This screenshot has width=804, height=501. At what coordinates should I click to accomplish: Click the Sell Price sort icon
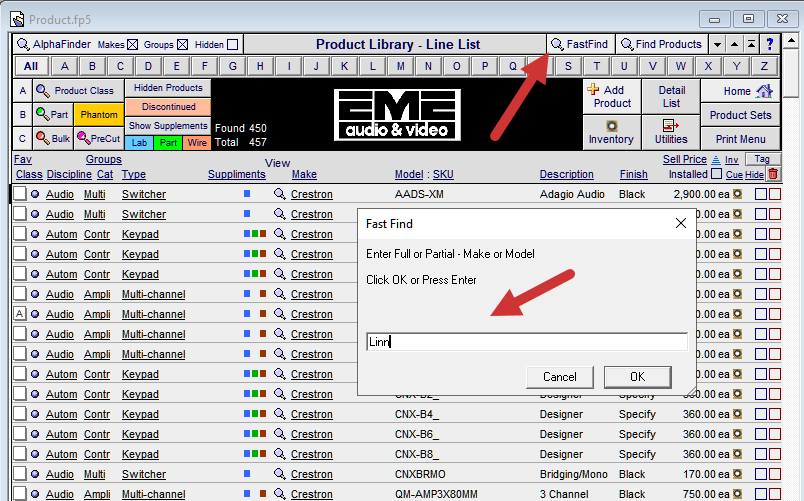(716, 160)
